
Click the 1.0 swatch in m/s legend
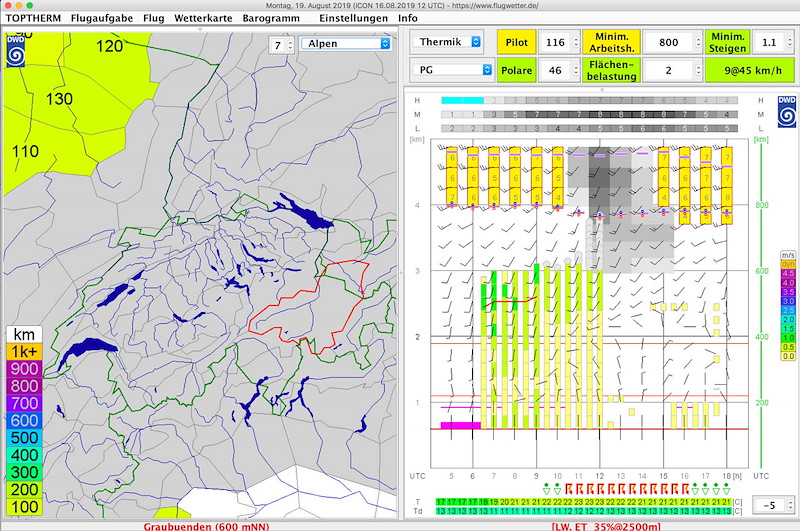pos(788,338)
